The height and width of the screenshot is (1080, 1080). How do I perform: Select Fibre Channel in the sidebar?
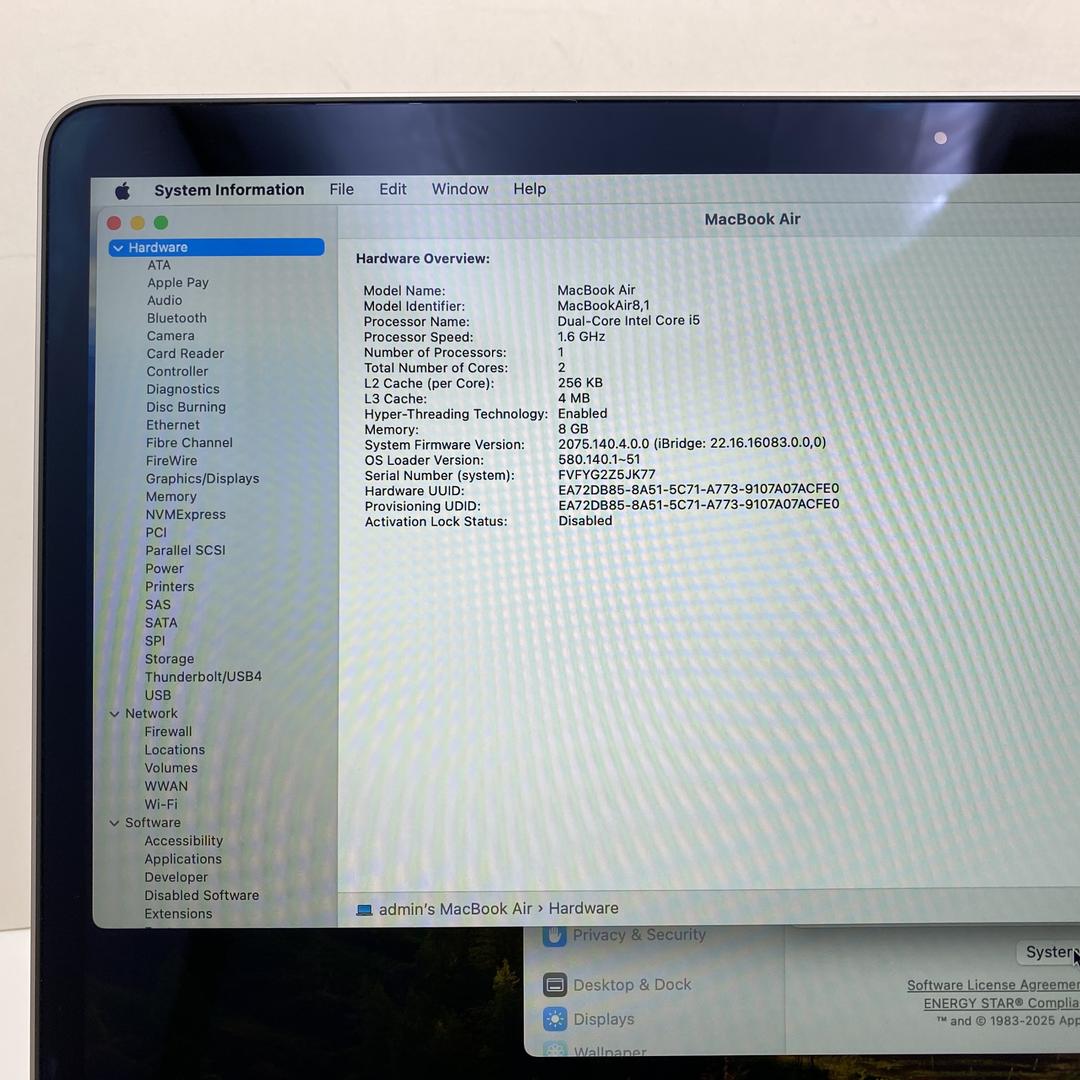(x=189, y=444)
